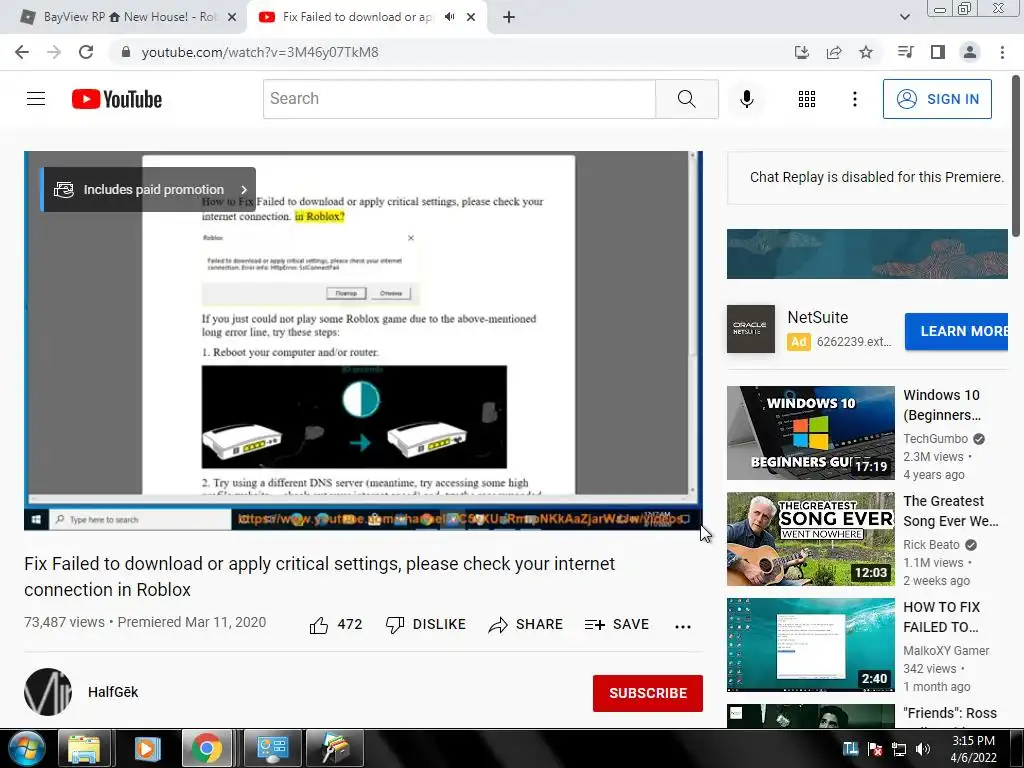The width and height of the screenshot is (1024, 768).
Task: Click Learn More on NetSuite ad
Action: point(956,331)
